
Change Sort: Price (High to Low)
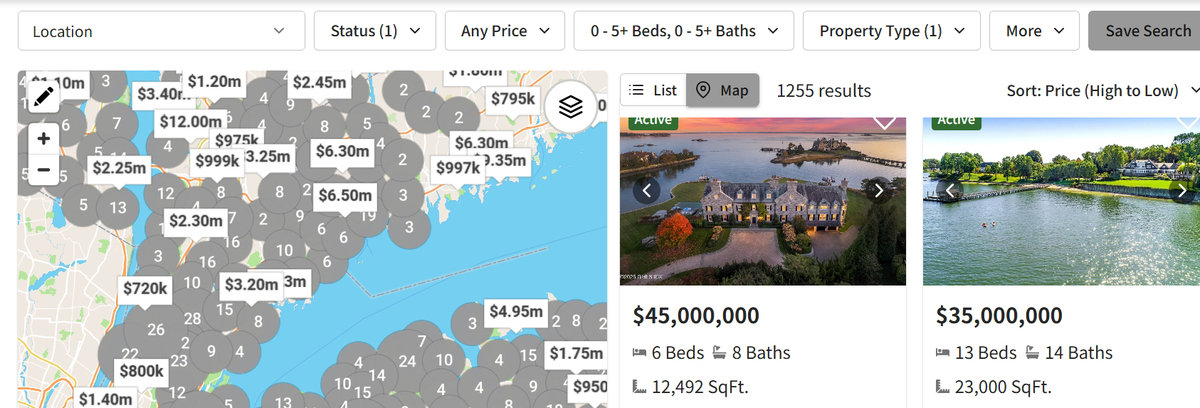(1102, 91)
